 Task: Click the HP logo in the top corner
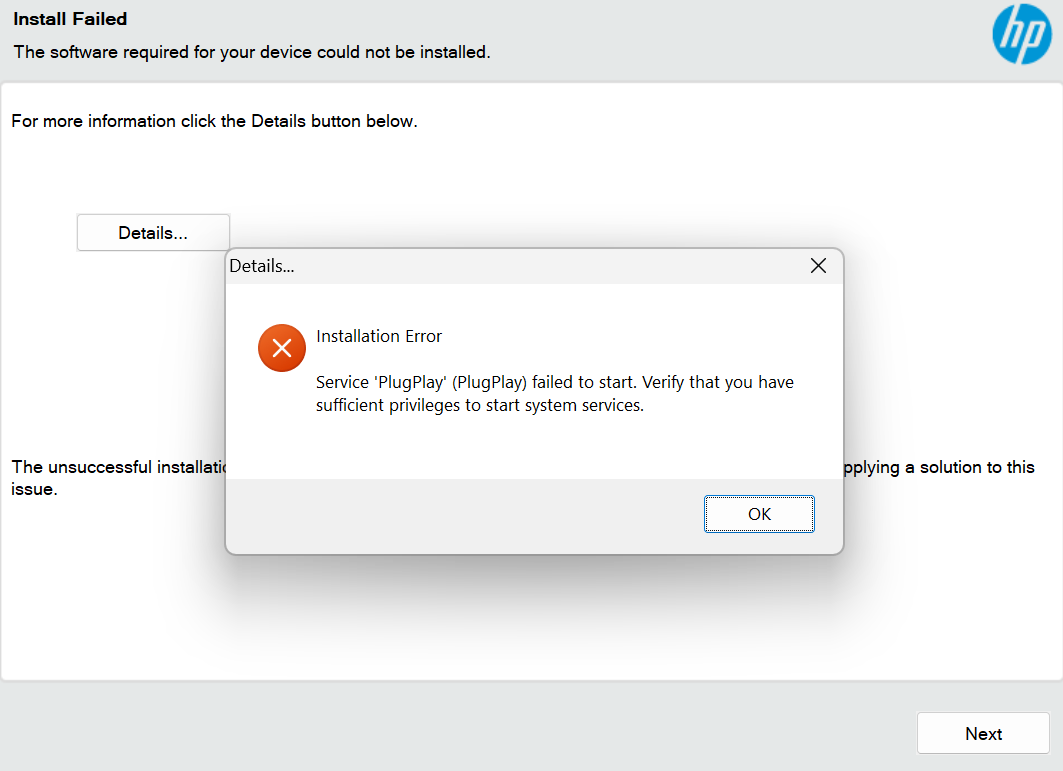pos(1021,34)
